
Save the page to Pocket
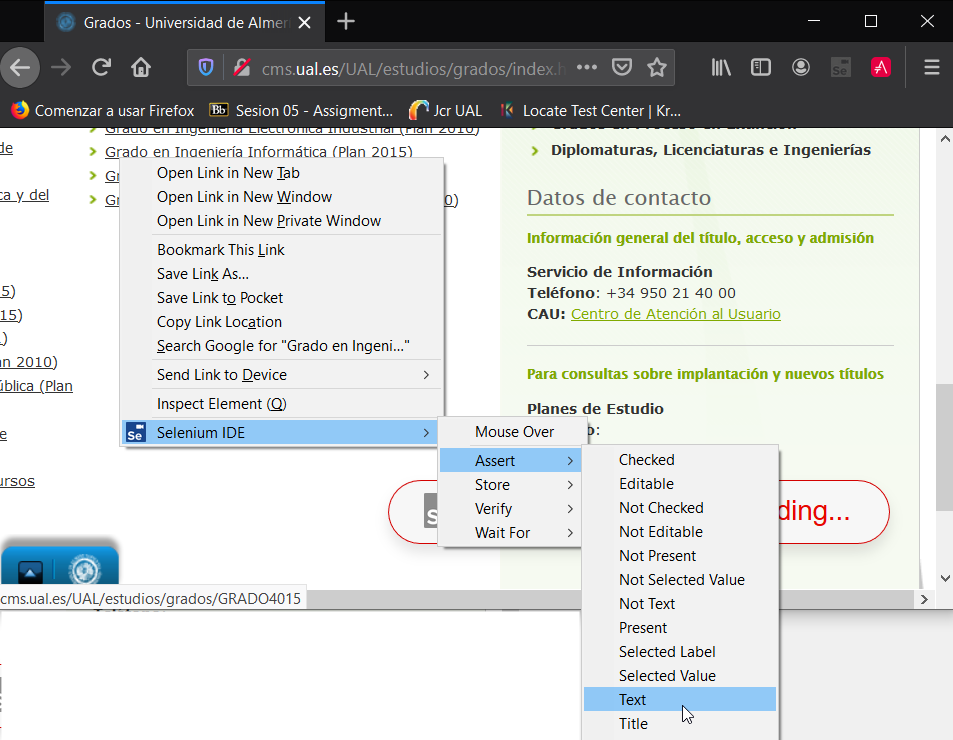click(622, 67)
